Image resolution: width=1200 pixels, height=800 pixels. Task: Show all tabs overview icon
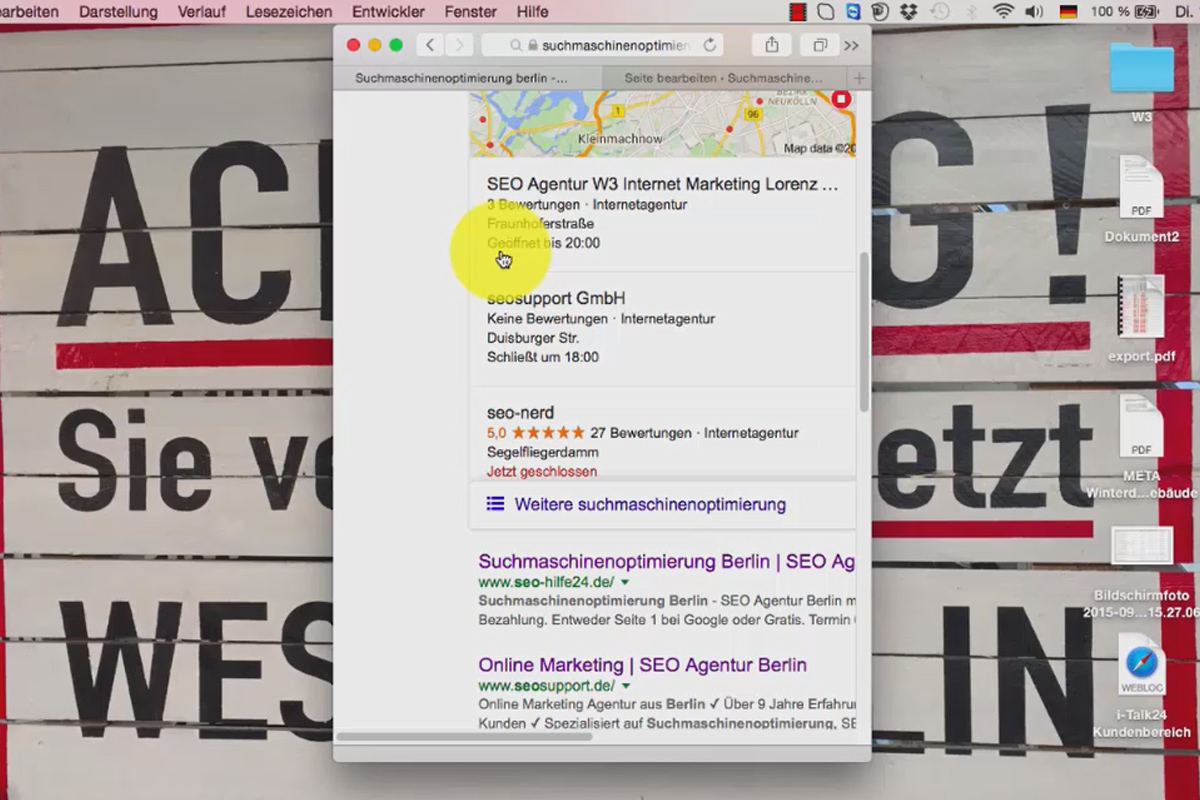point(819,45)
